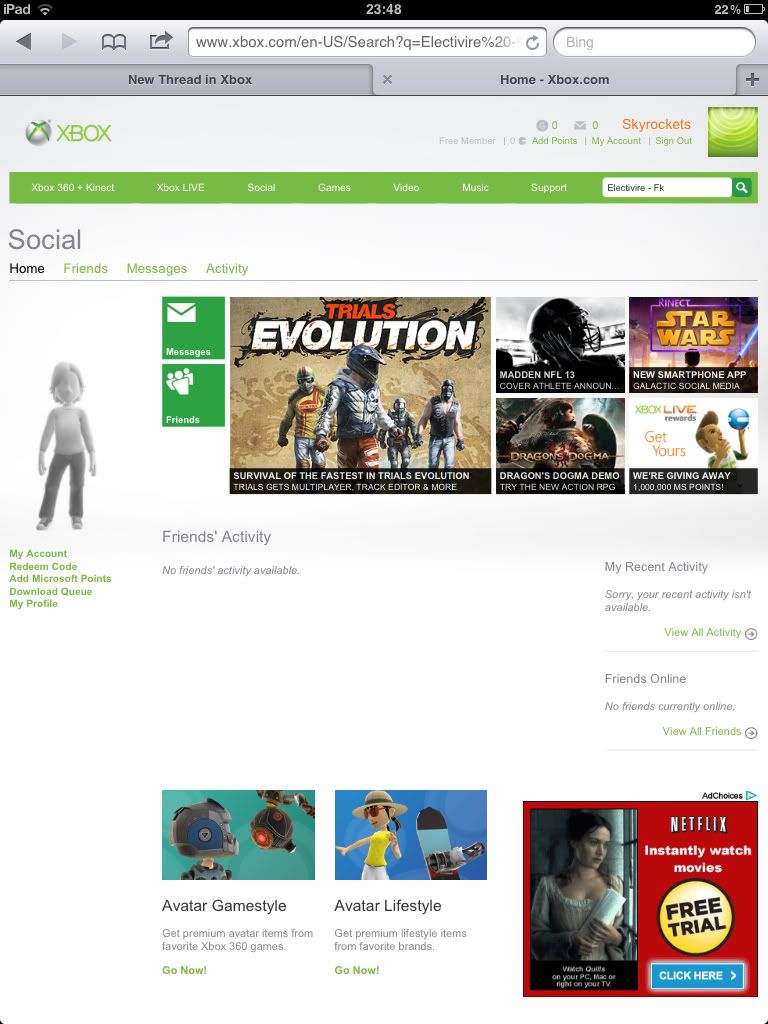
Task: Click the Xbox logo
Action: pos(69,132)
